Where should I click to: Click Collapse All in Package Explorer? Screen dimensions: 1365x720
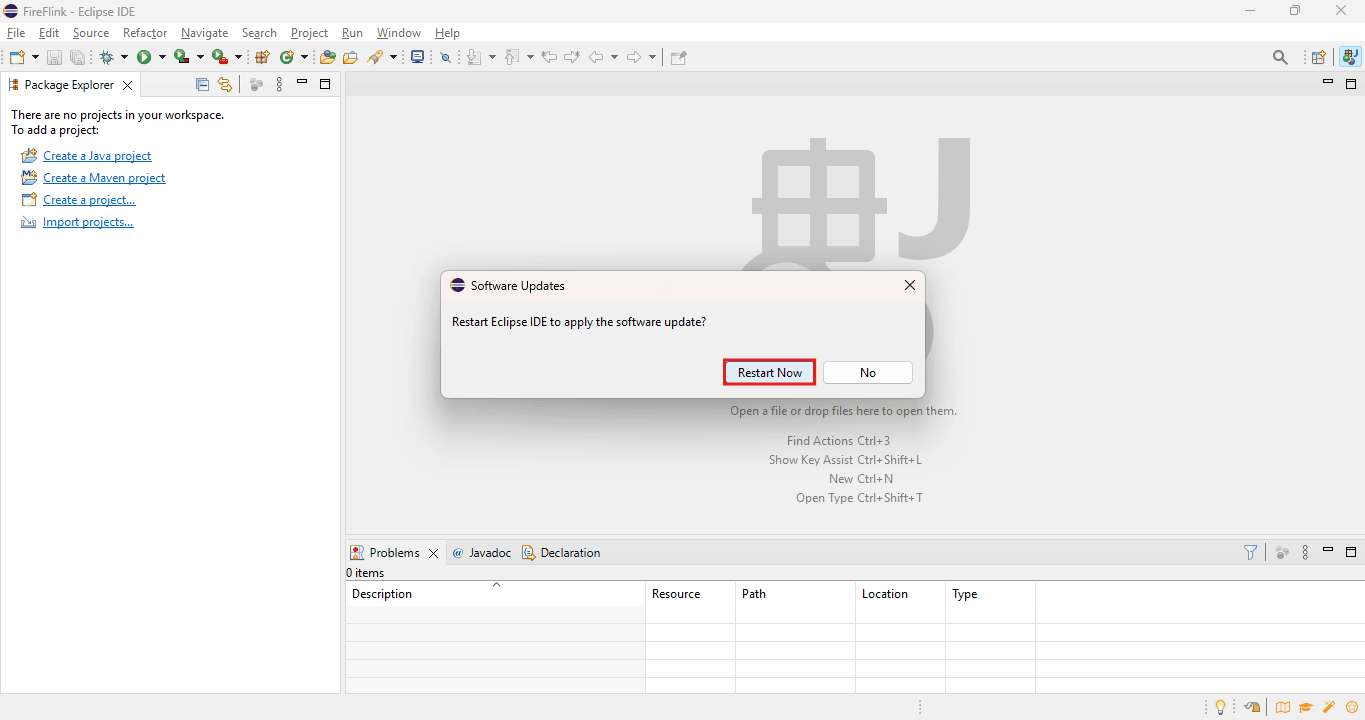tap(202, 85)
